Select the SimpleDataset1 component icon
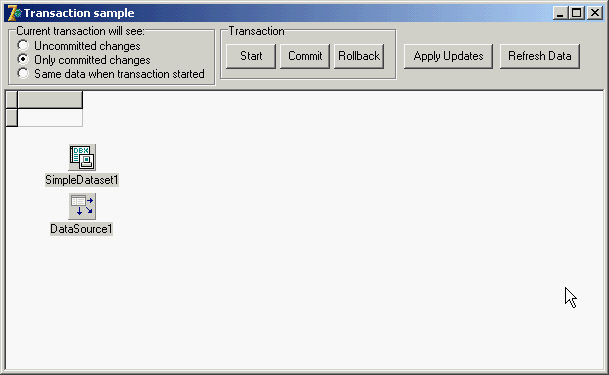Viewport: 609px width, 375px height. (x=82, y=157)
